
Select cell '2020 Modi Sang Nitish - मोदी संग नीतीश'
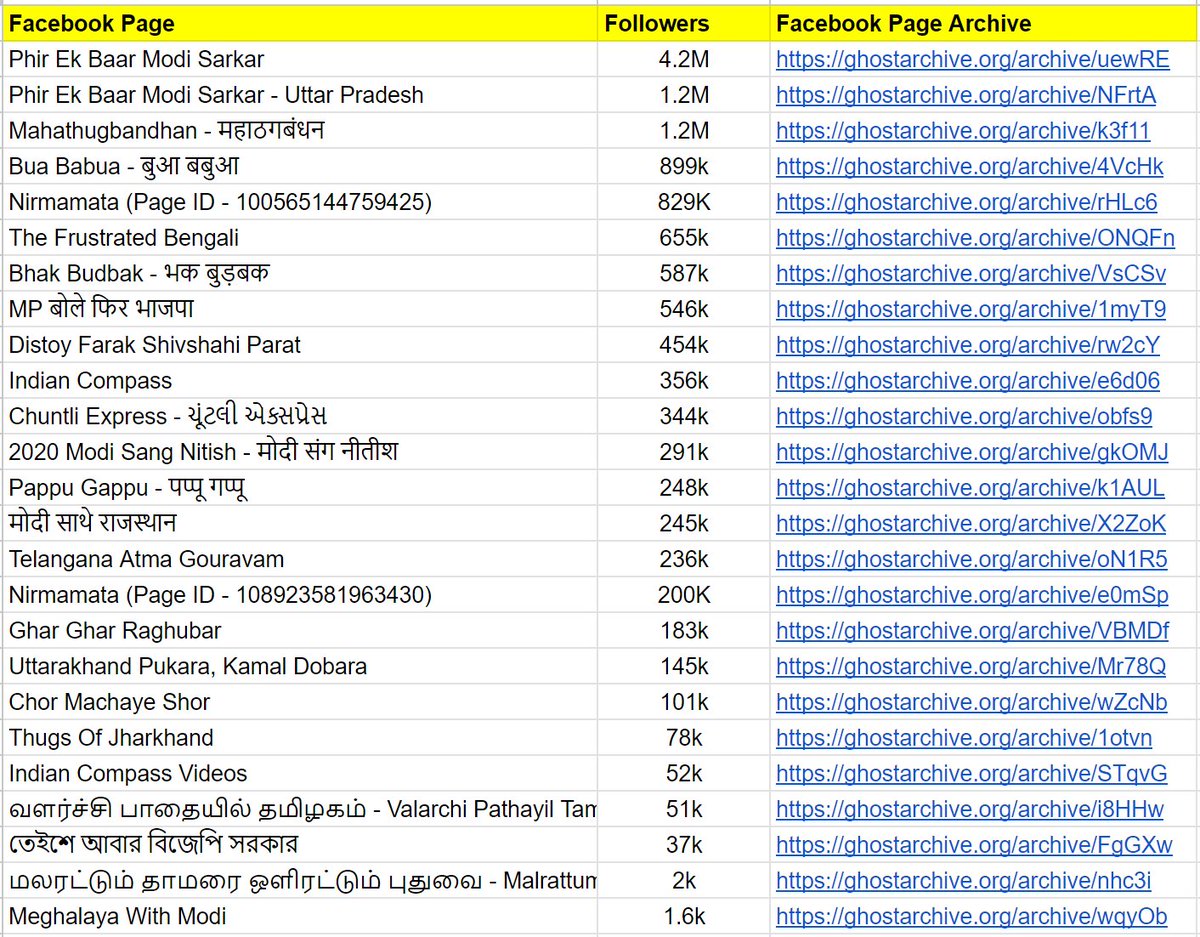[299, 452]
